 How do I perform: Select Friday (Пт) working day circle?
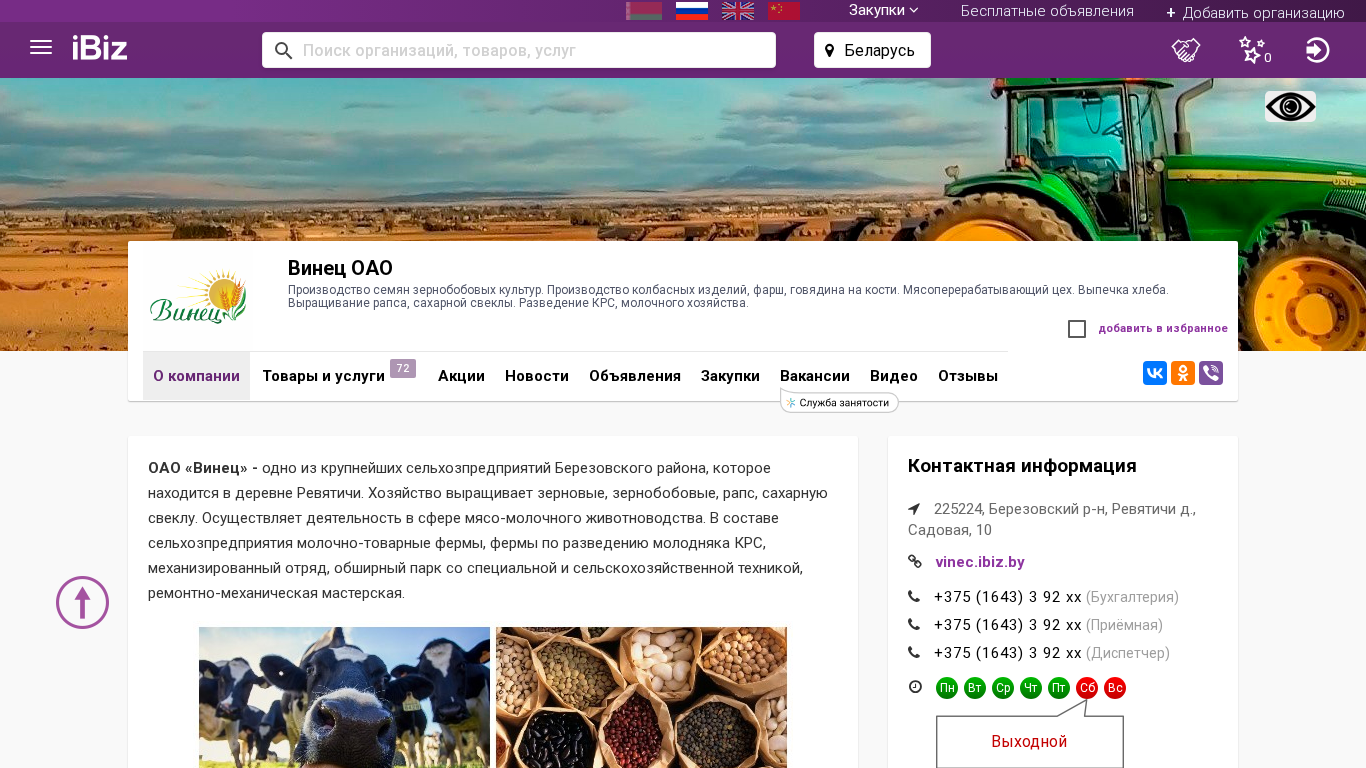1059,688
